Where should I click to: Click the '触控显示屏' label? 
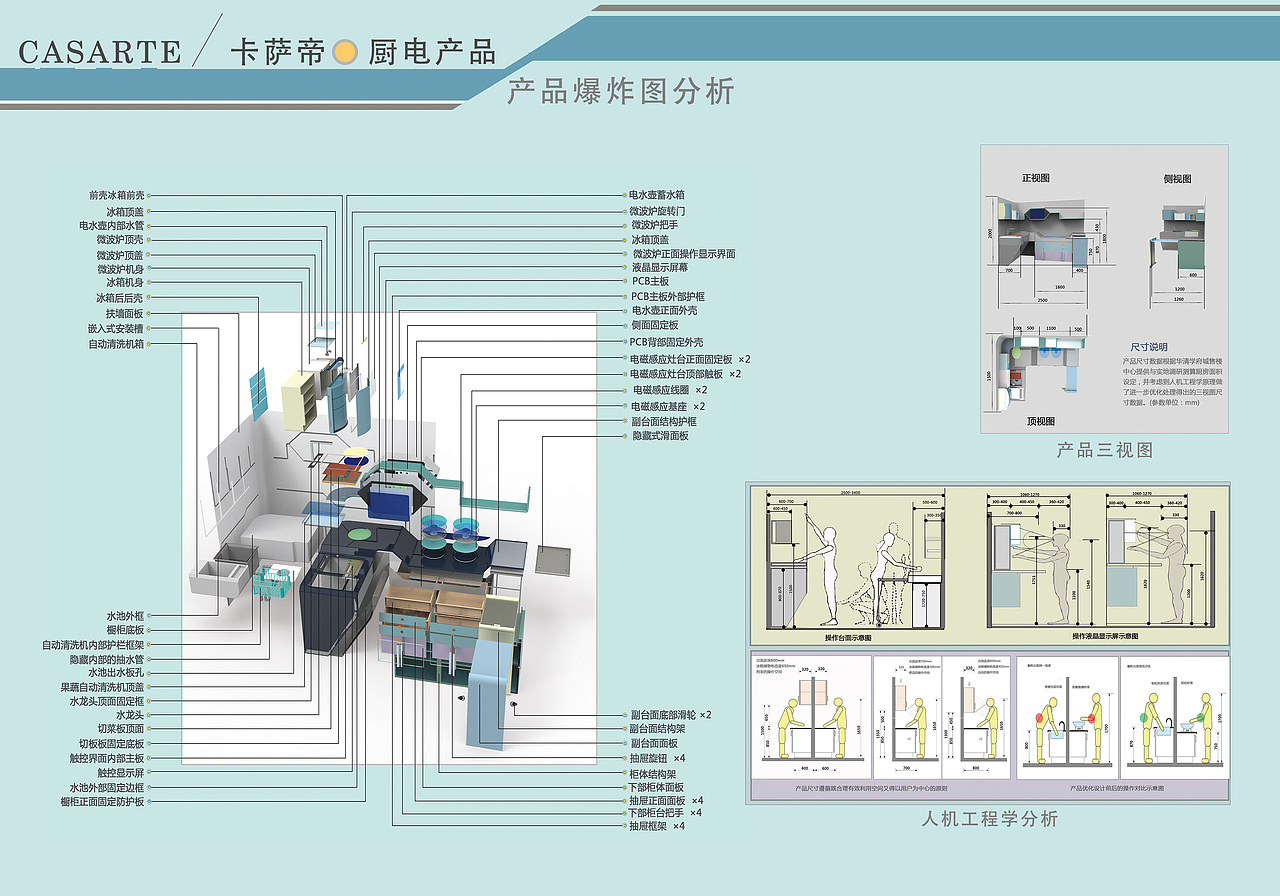click(121, 774)
